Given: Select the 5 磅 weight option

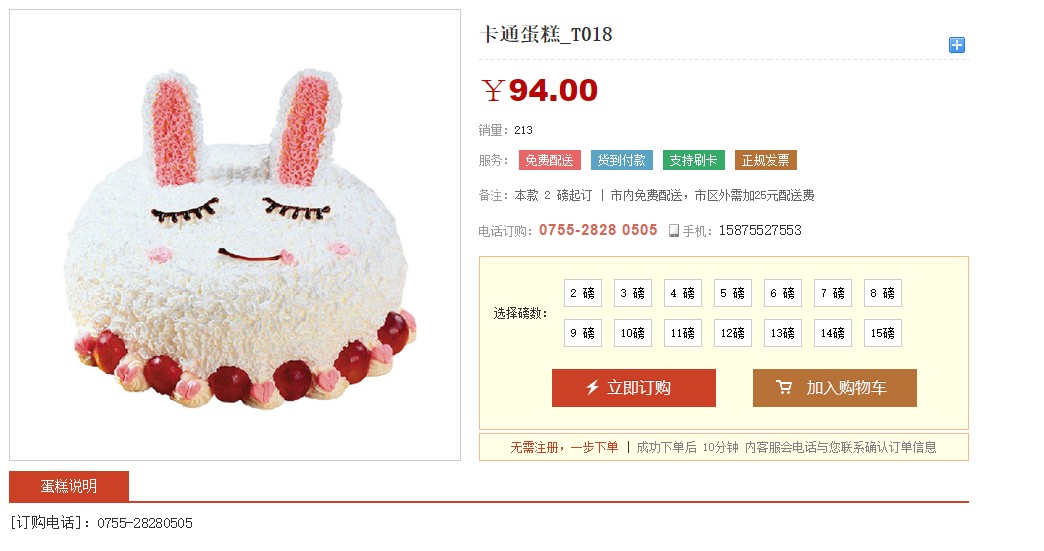Looking at the screenshot, I should [x=732, y=293].
